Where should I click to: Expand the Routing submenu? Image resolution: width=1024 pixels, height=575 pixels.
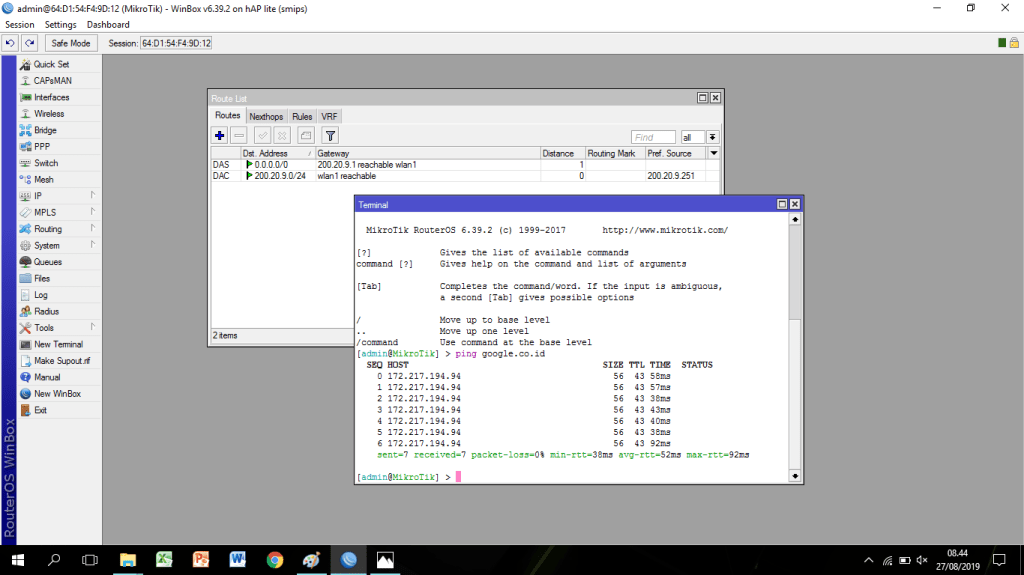[x=47, y=229]
